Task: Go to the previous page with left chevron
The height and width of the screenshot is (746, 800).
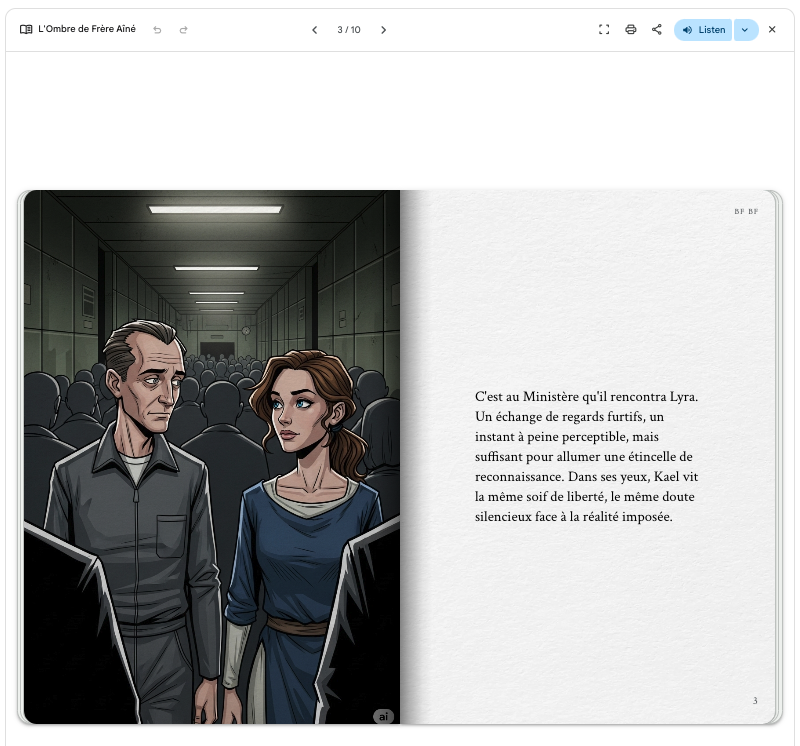Action: (x=315, y=30)
